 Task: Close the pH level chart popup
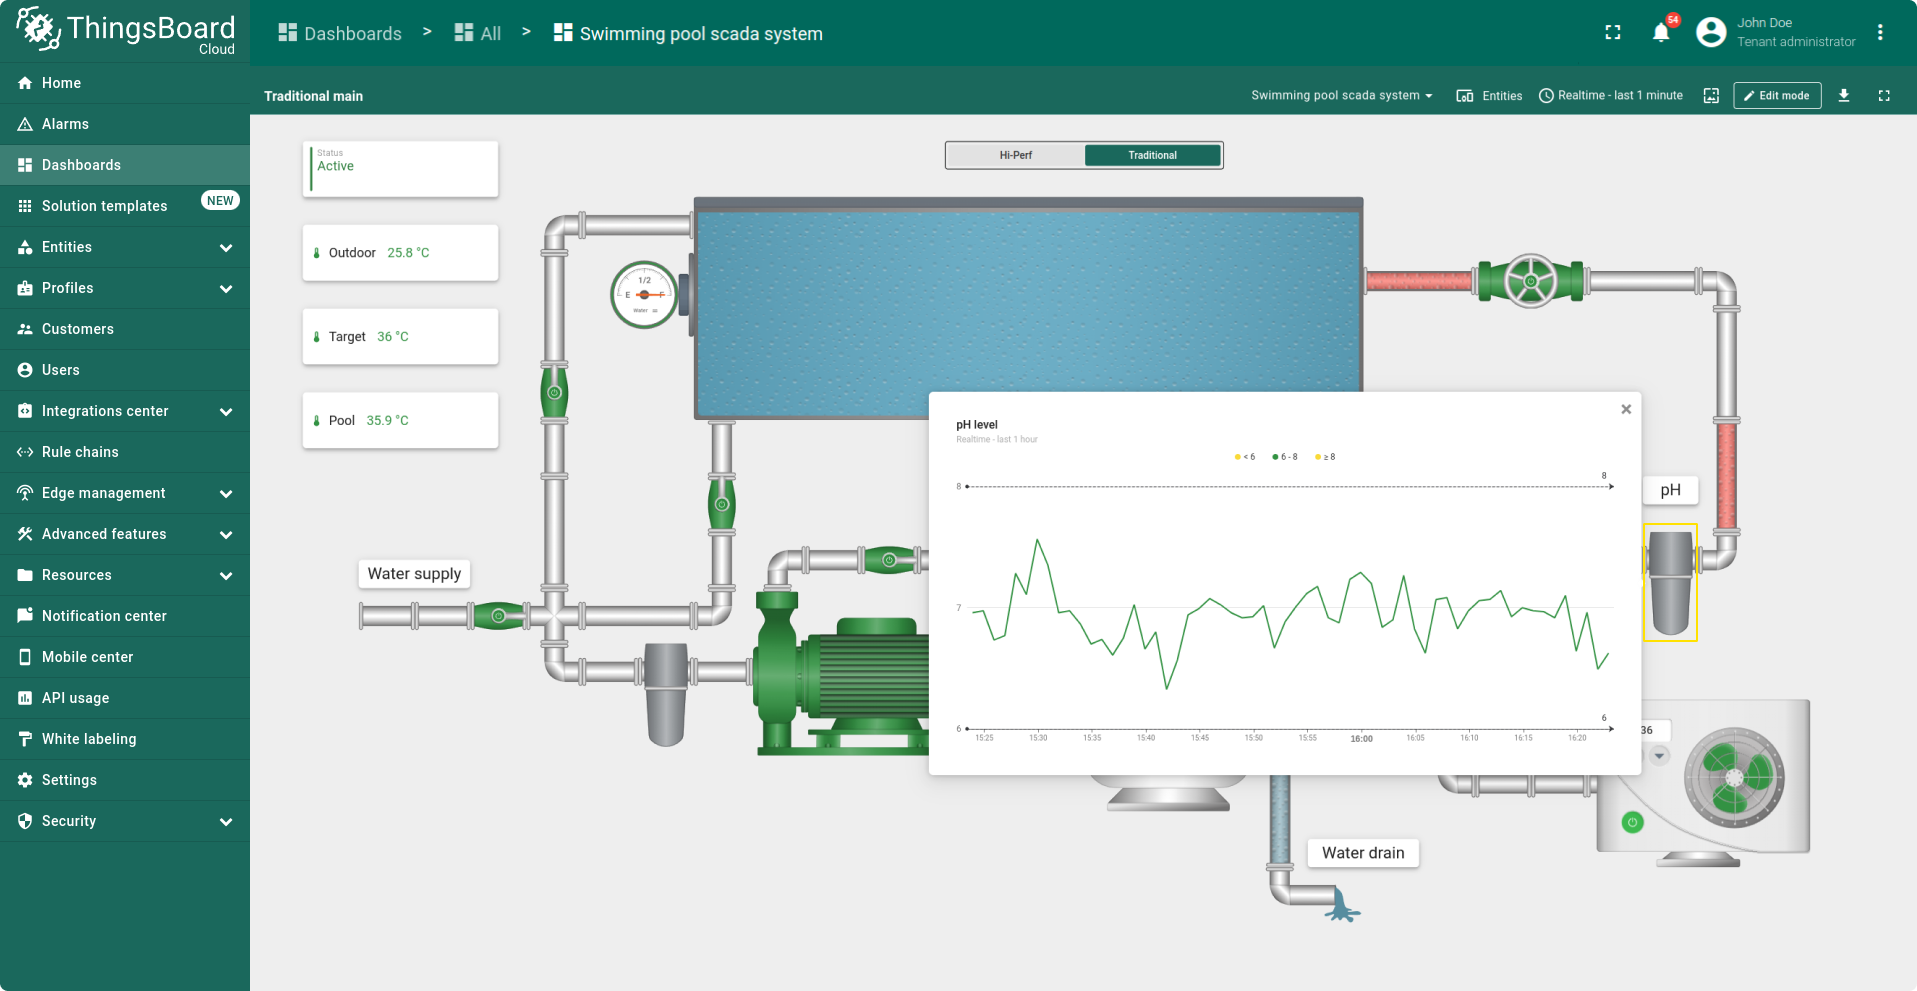pyautogui.click(x=1626, y=409)
